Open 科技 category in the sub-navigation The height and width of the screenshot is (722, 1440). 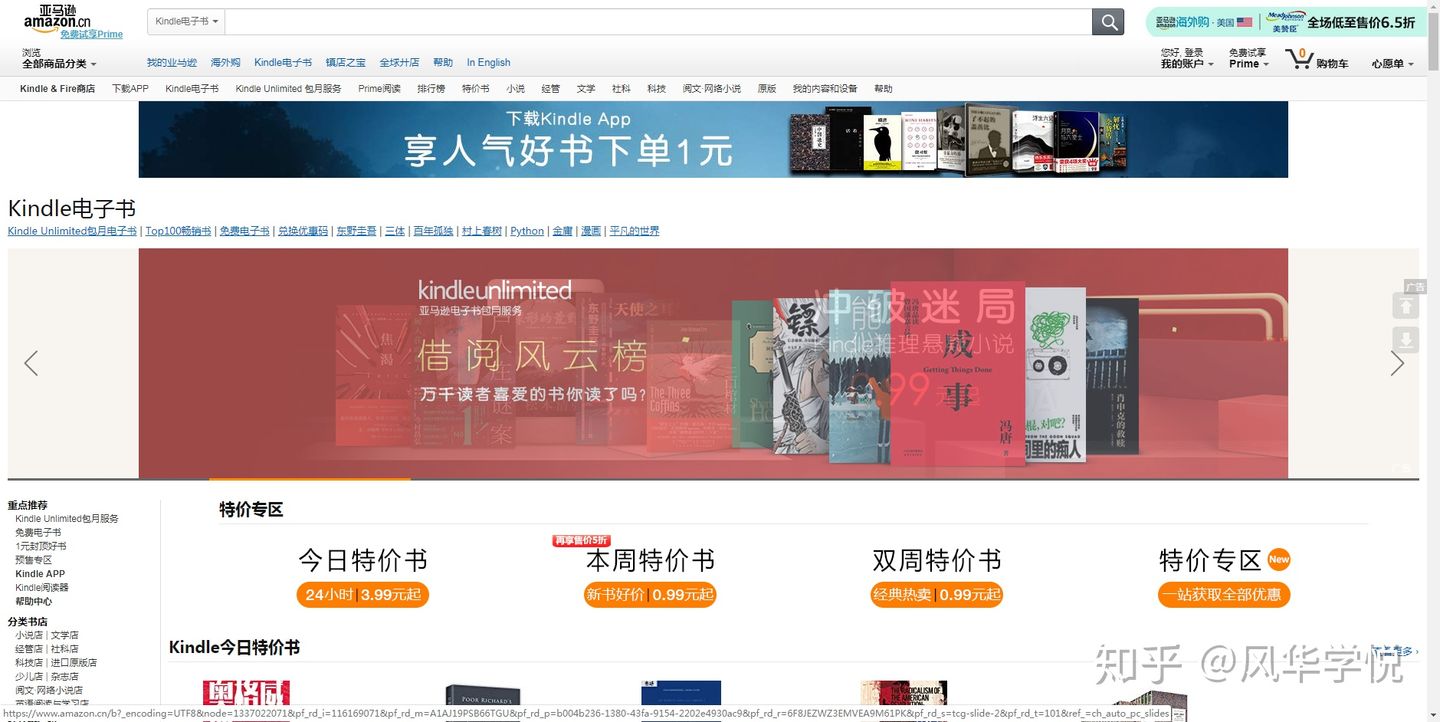tap(656, 89)
